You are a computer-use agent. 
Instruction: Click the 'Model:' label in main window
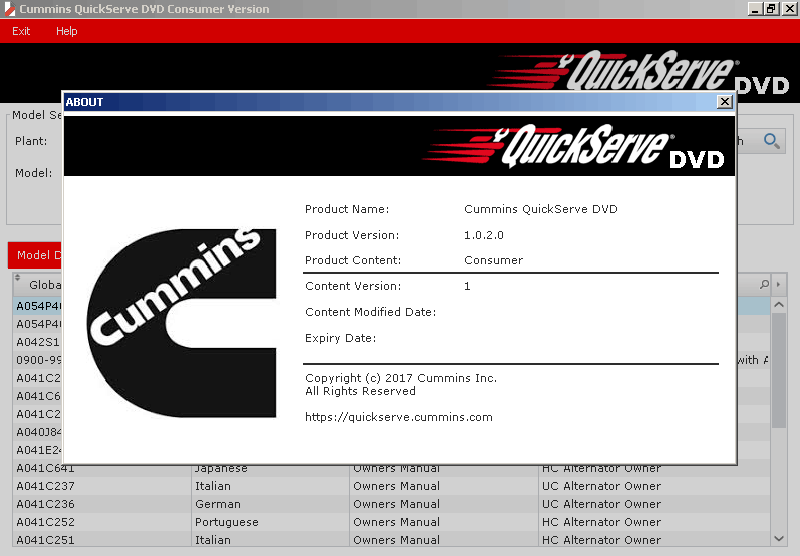34,173
